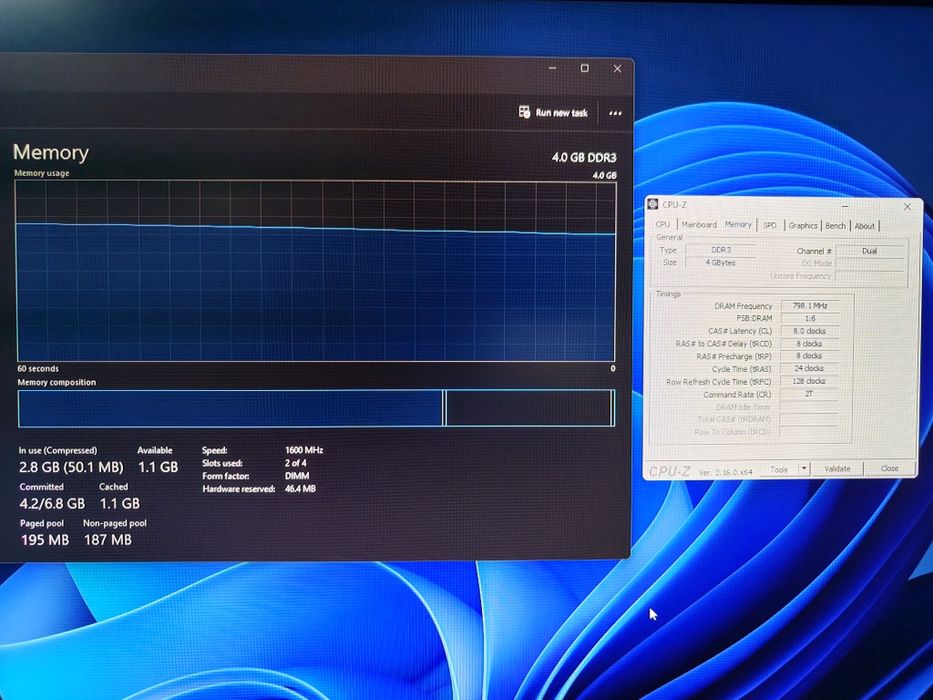Close the Task Manager window

(617, 68)
